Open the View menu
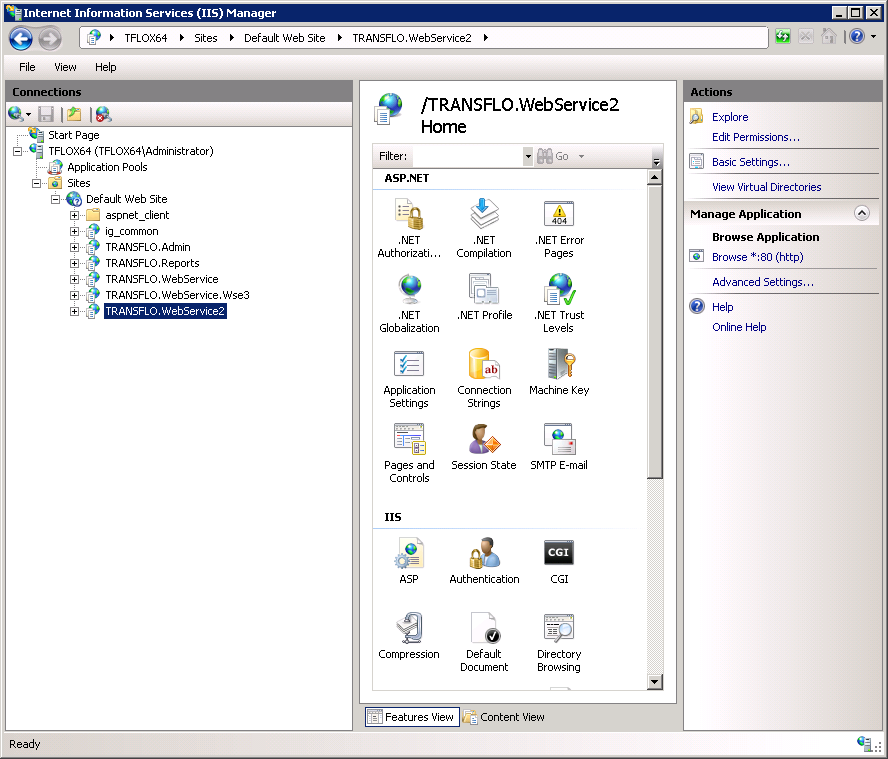 pyautogui.click(x=65, y=67)
